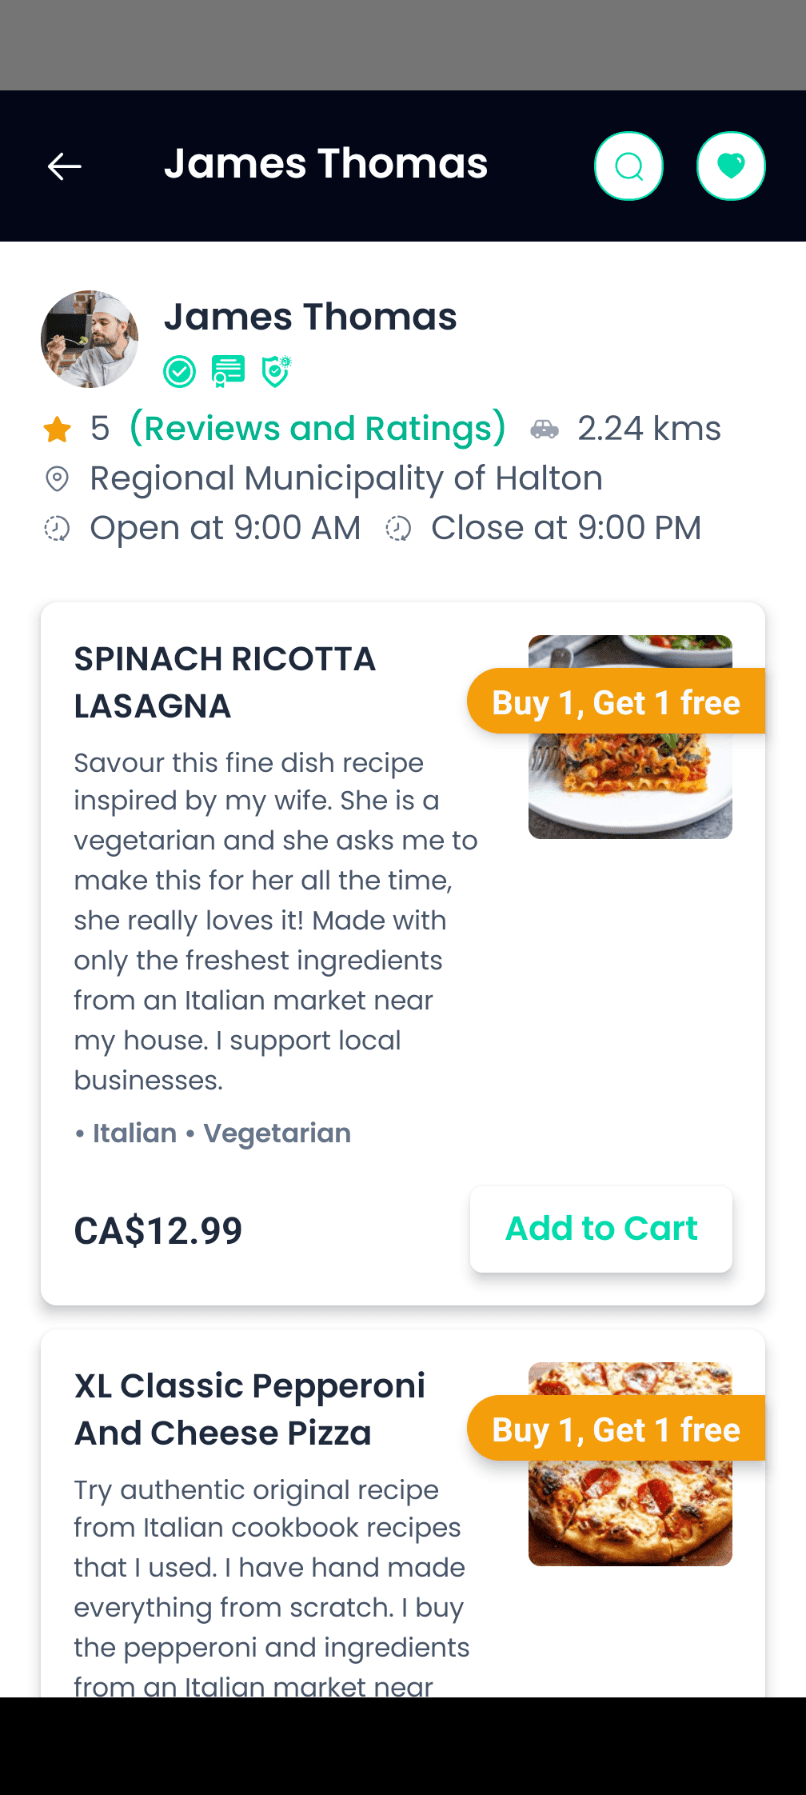Click the certificate badge icon

point(228,372)
